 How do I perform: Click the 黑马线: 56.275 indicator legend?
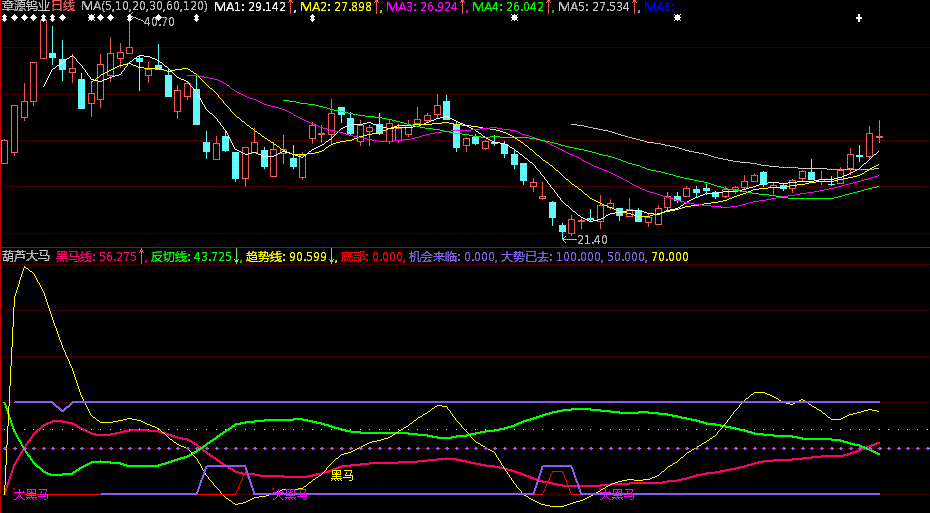(x=96, y=257)
